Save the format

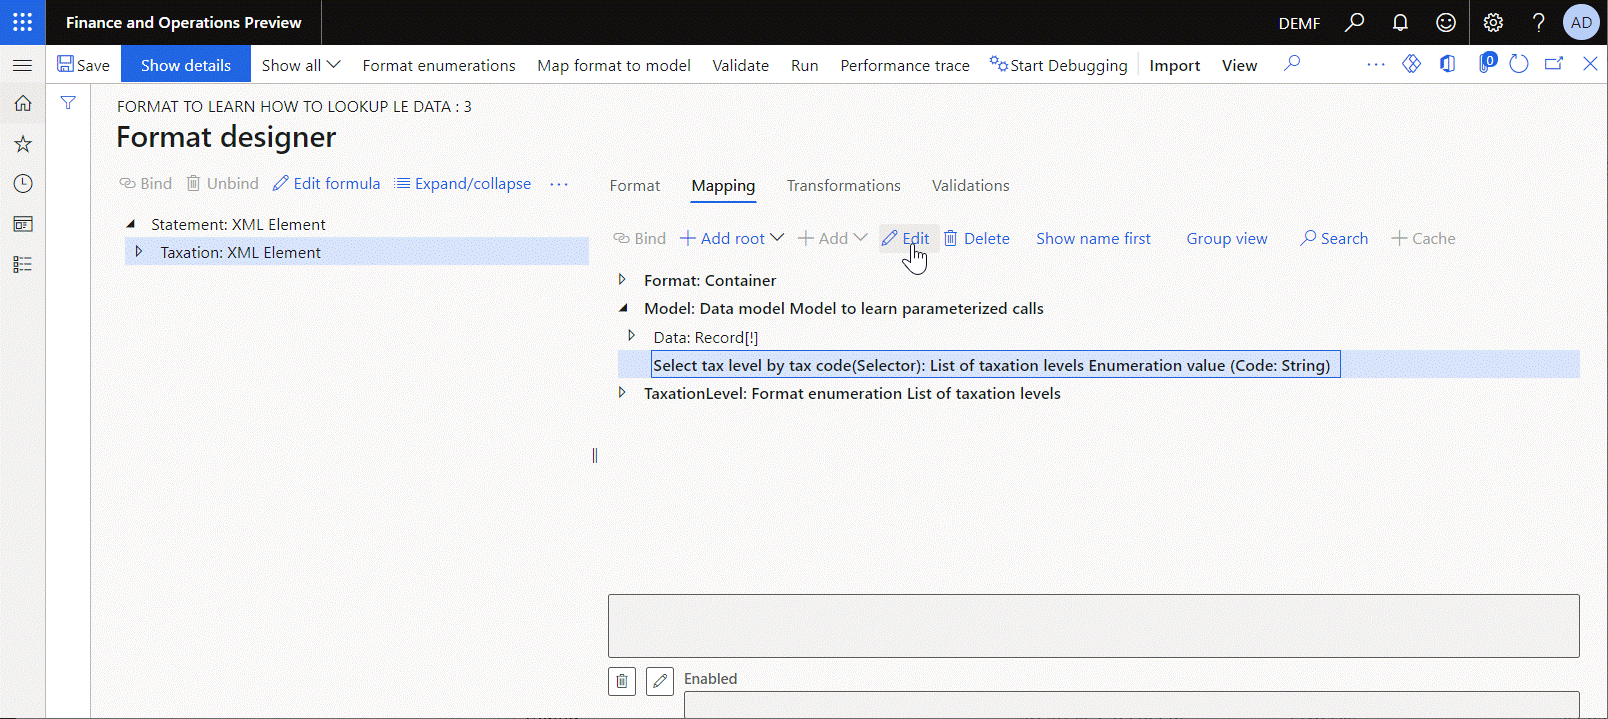83,65
